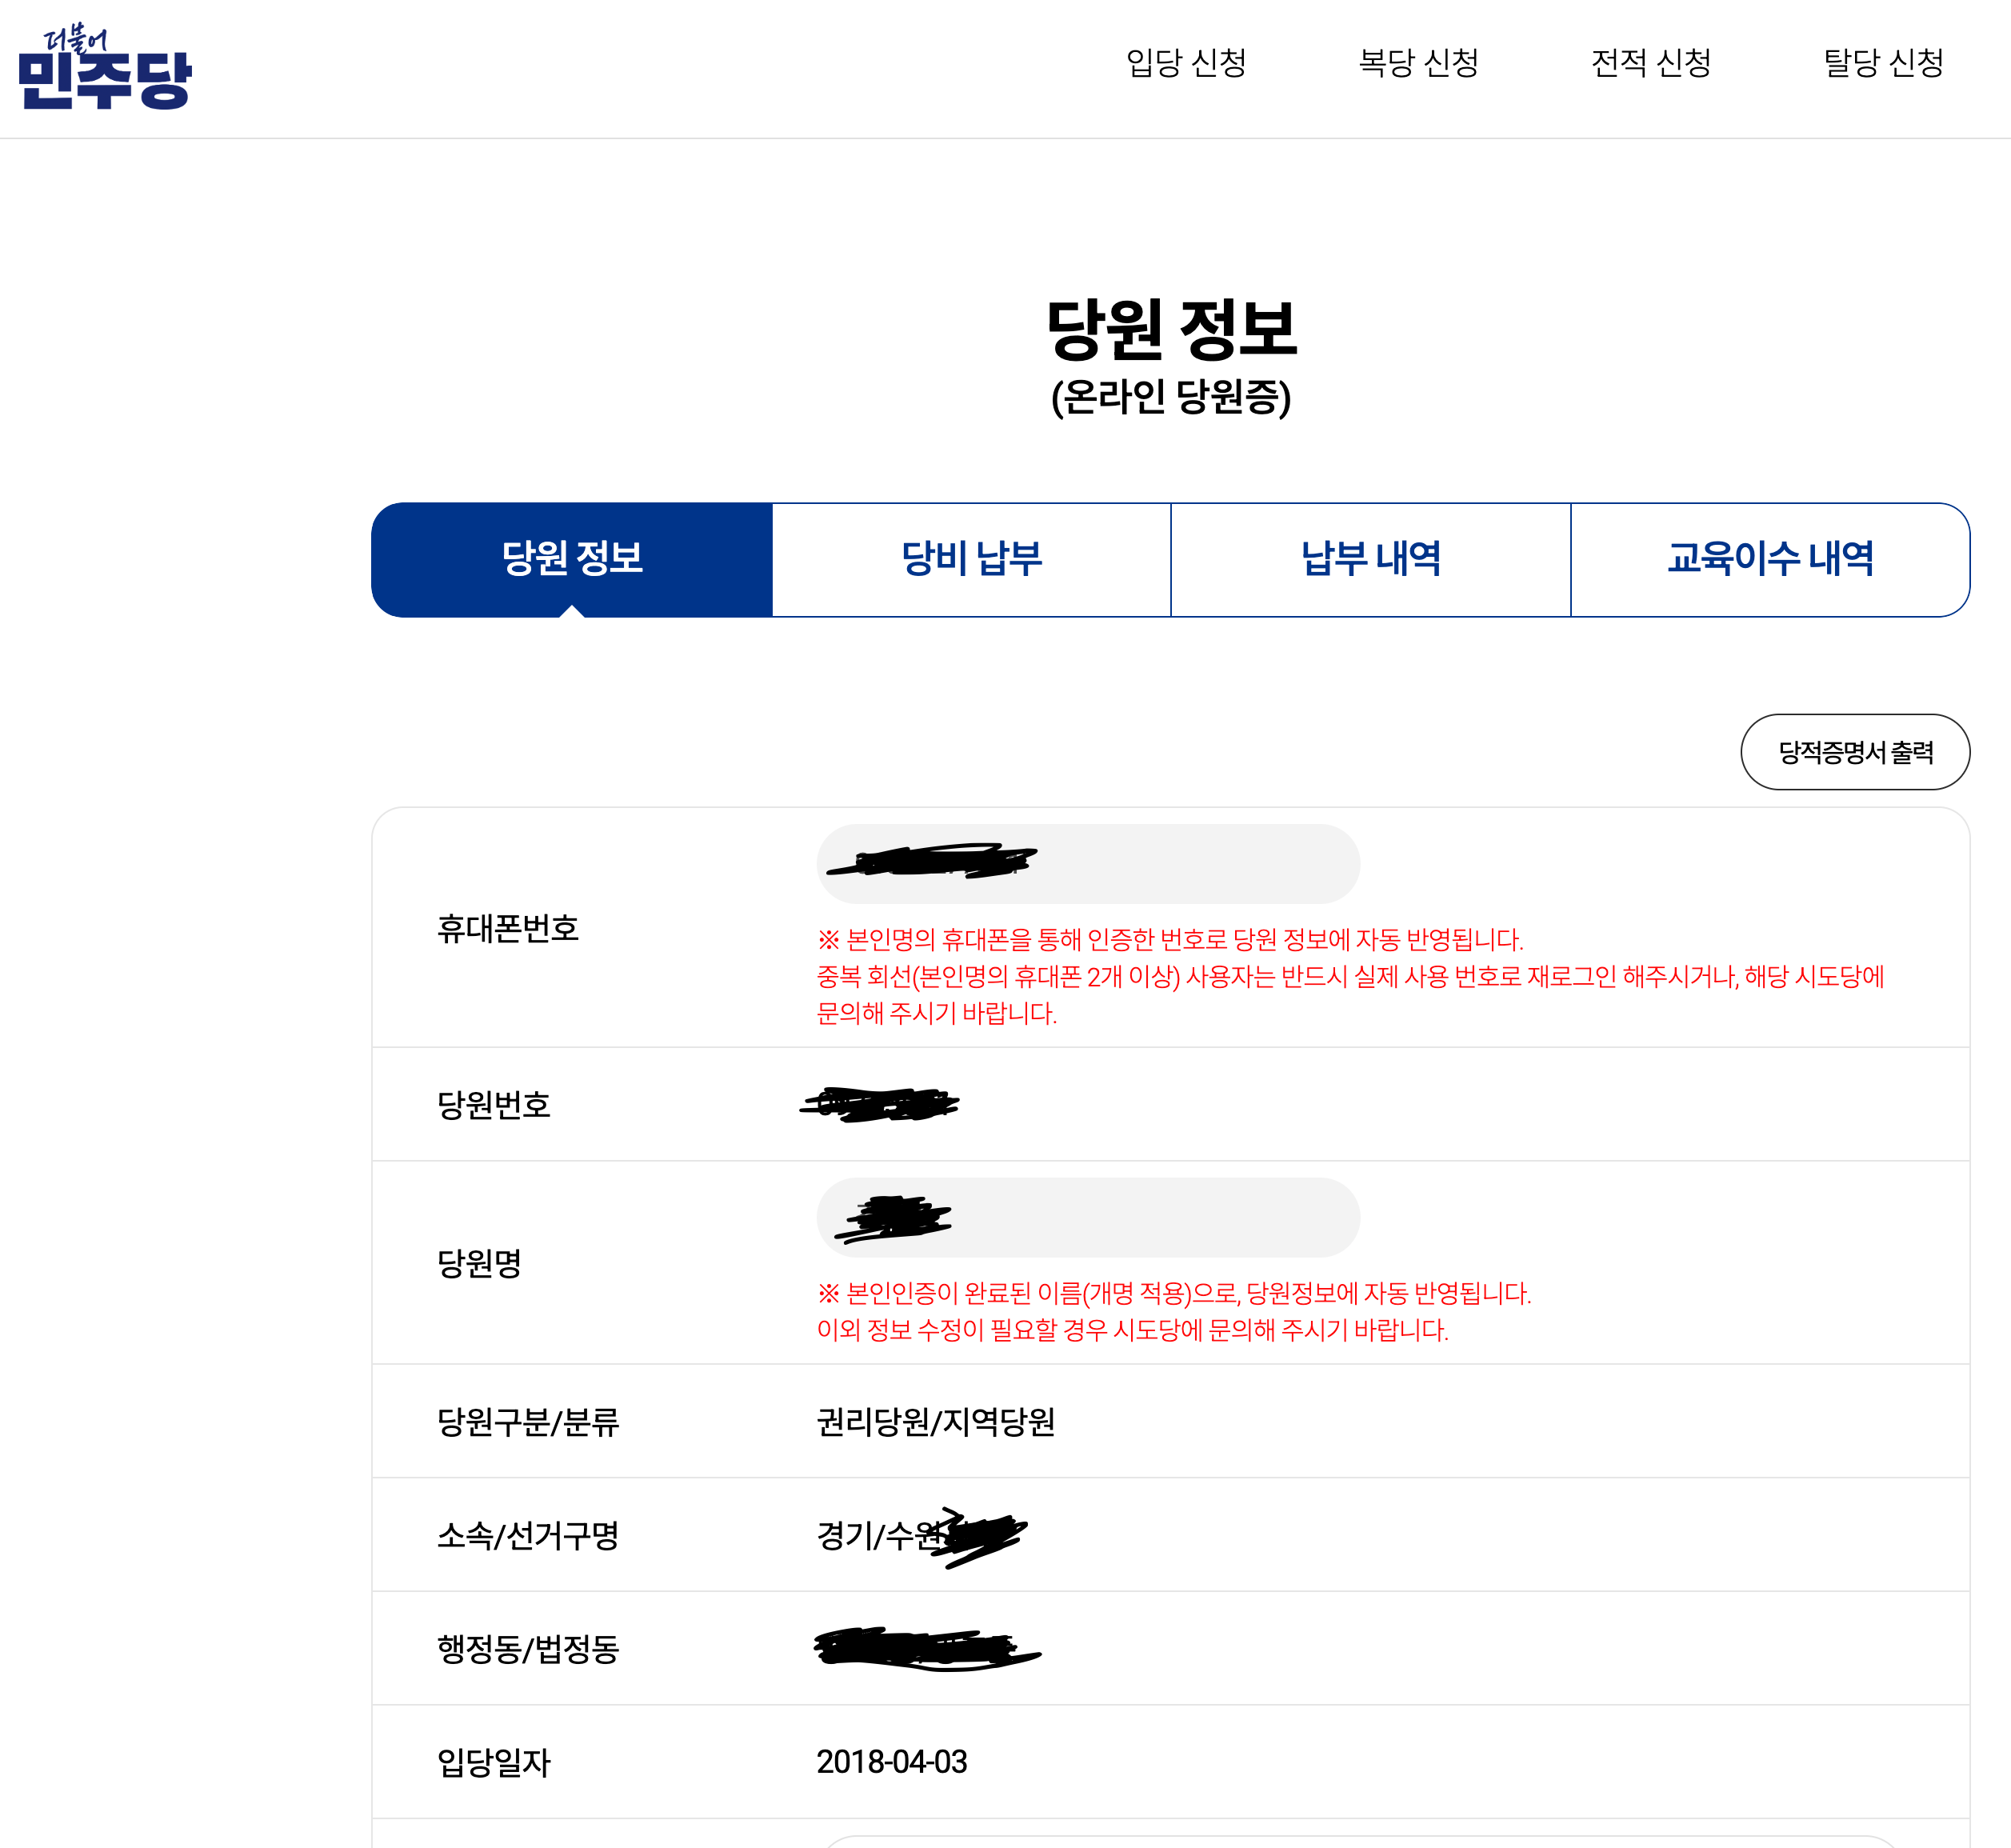Click the 소속/선거구명 row label
Screen dimensions: 2011x1848
pyautogui.click(x=528, y=1535)
